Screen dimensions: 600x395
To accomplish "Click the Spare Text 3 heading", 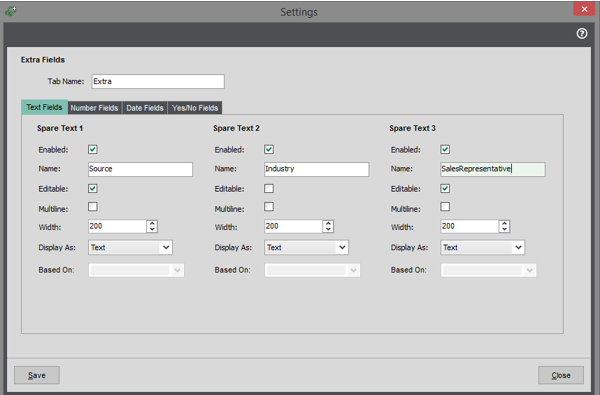I will 412,128.
